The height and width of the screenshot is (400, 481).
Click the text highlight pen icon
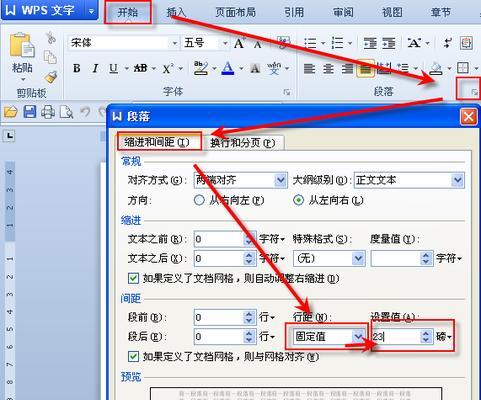[x=201, y=68]
